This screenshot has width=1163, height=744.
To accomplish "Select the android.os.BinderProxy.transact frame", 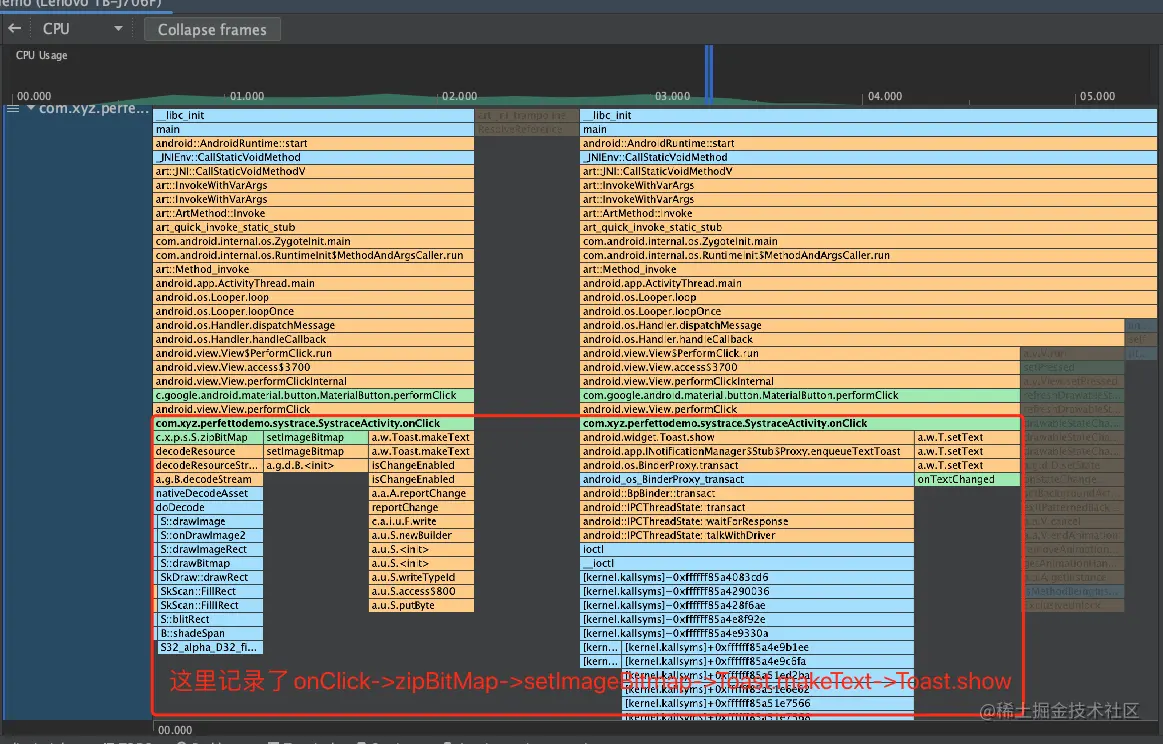I will pos(747,466).
